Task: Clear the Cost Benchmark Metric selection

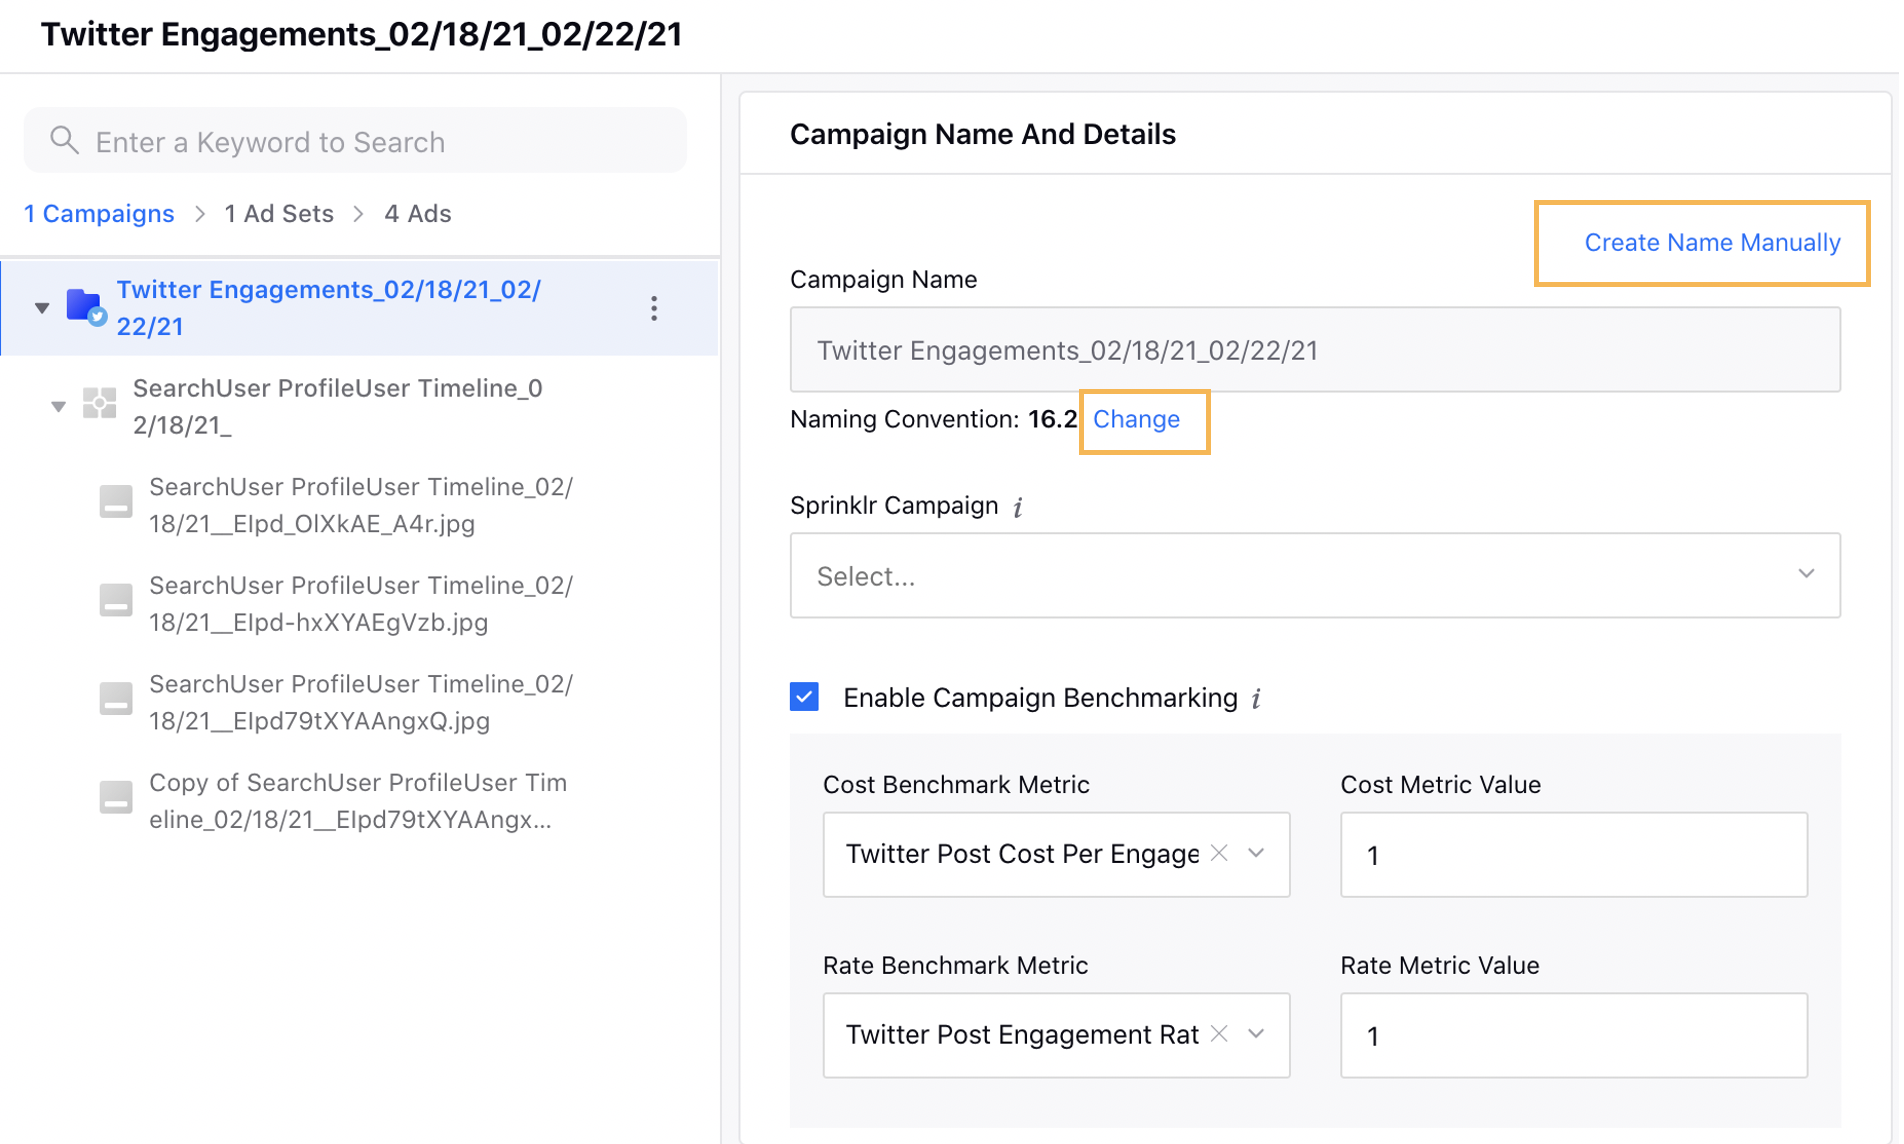Action: click(x=1219, y=853)
